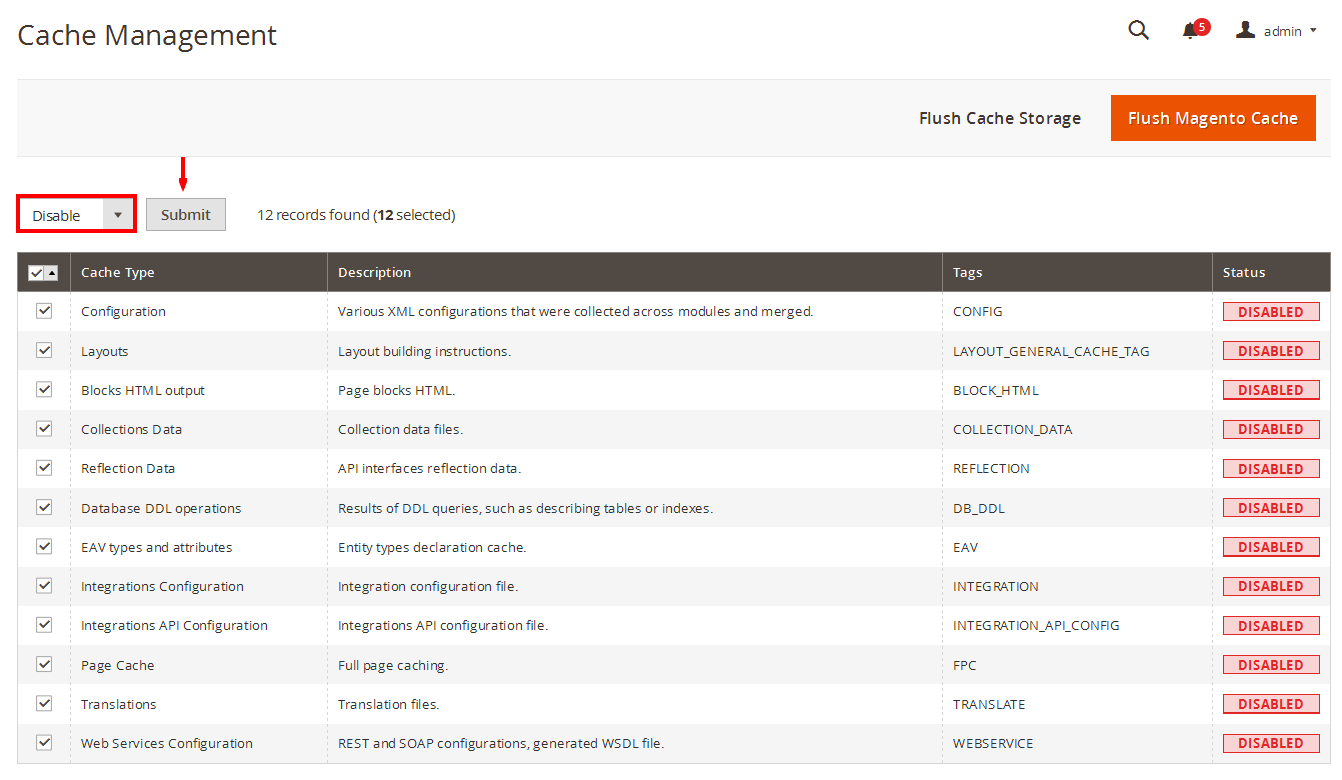This screenshot has height=780, width=1342.
Task: Click Blocks HTML output cache type
Action: click(199, 390)
